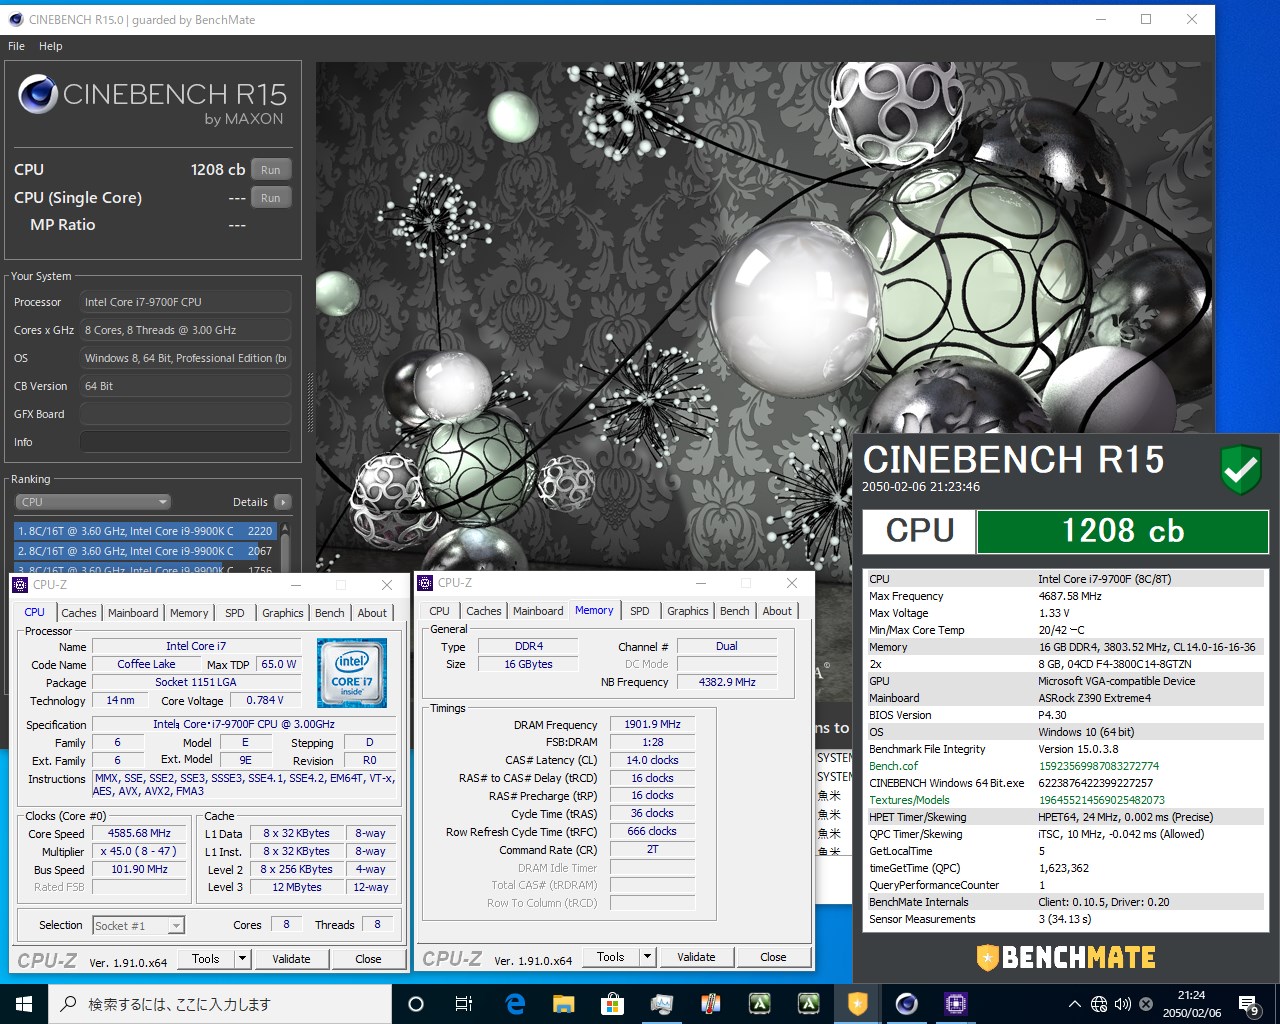This screenshot has height=1024, width=1280.
Task: Open Cortana from the taskbar circle
Action: 416,1004
